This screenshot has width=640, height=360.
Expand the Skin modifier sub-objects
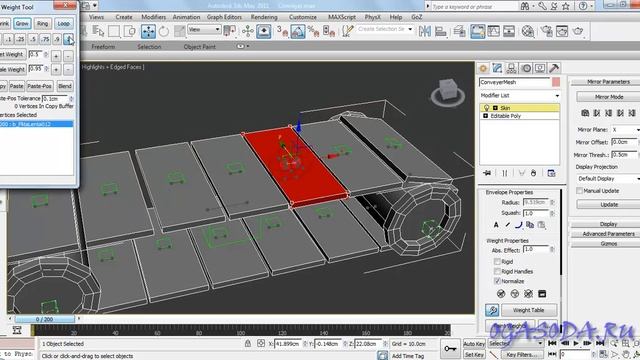pos(495,108)
